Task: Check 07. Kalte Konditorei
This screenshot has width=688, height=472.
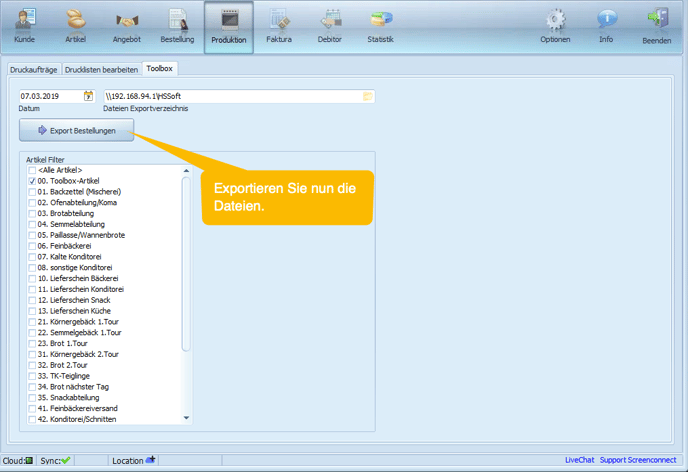Action: [32, 257]
